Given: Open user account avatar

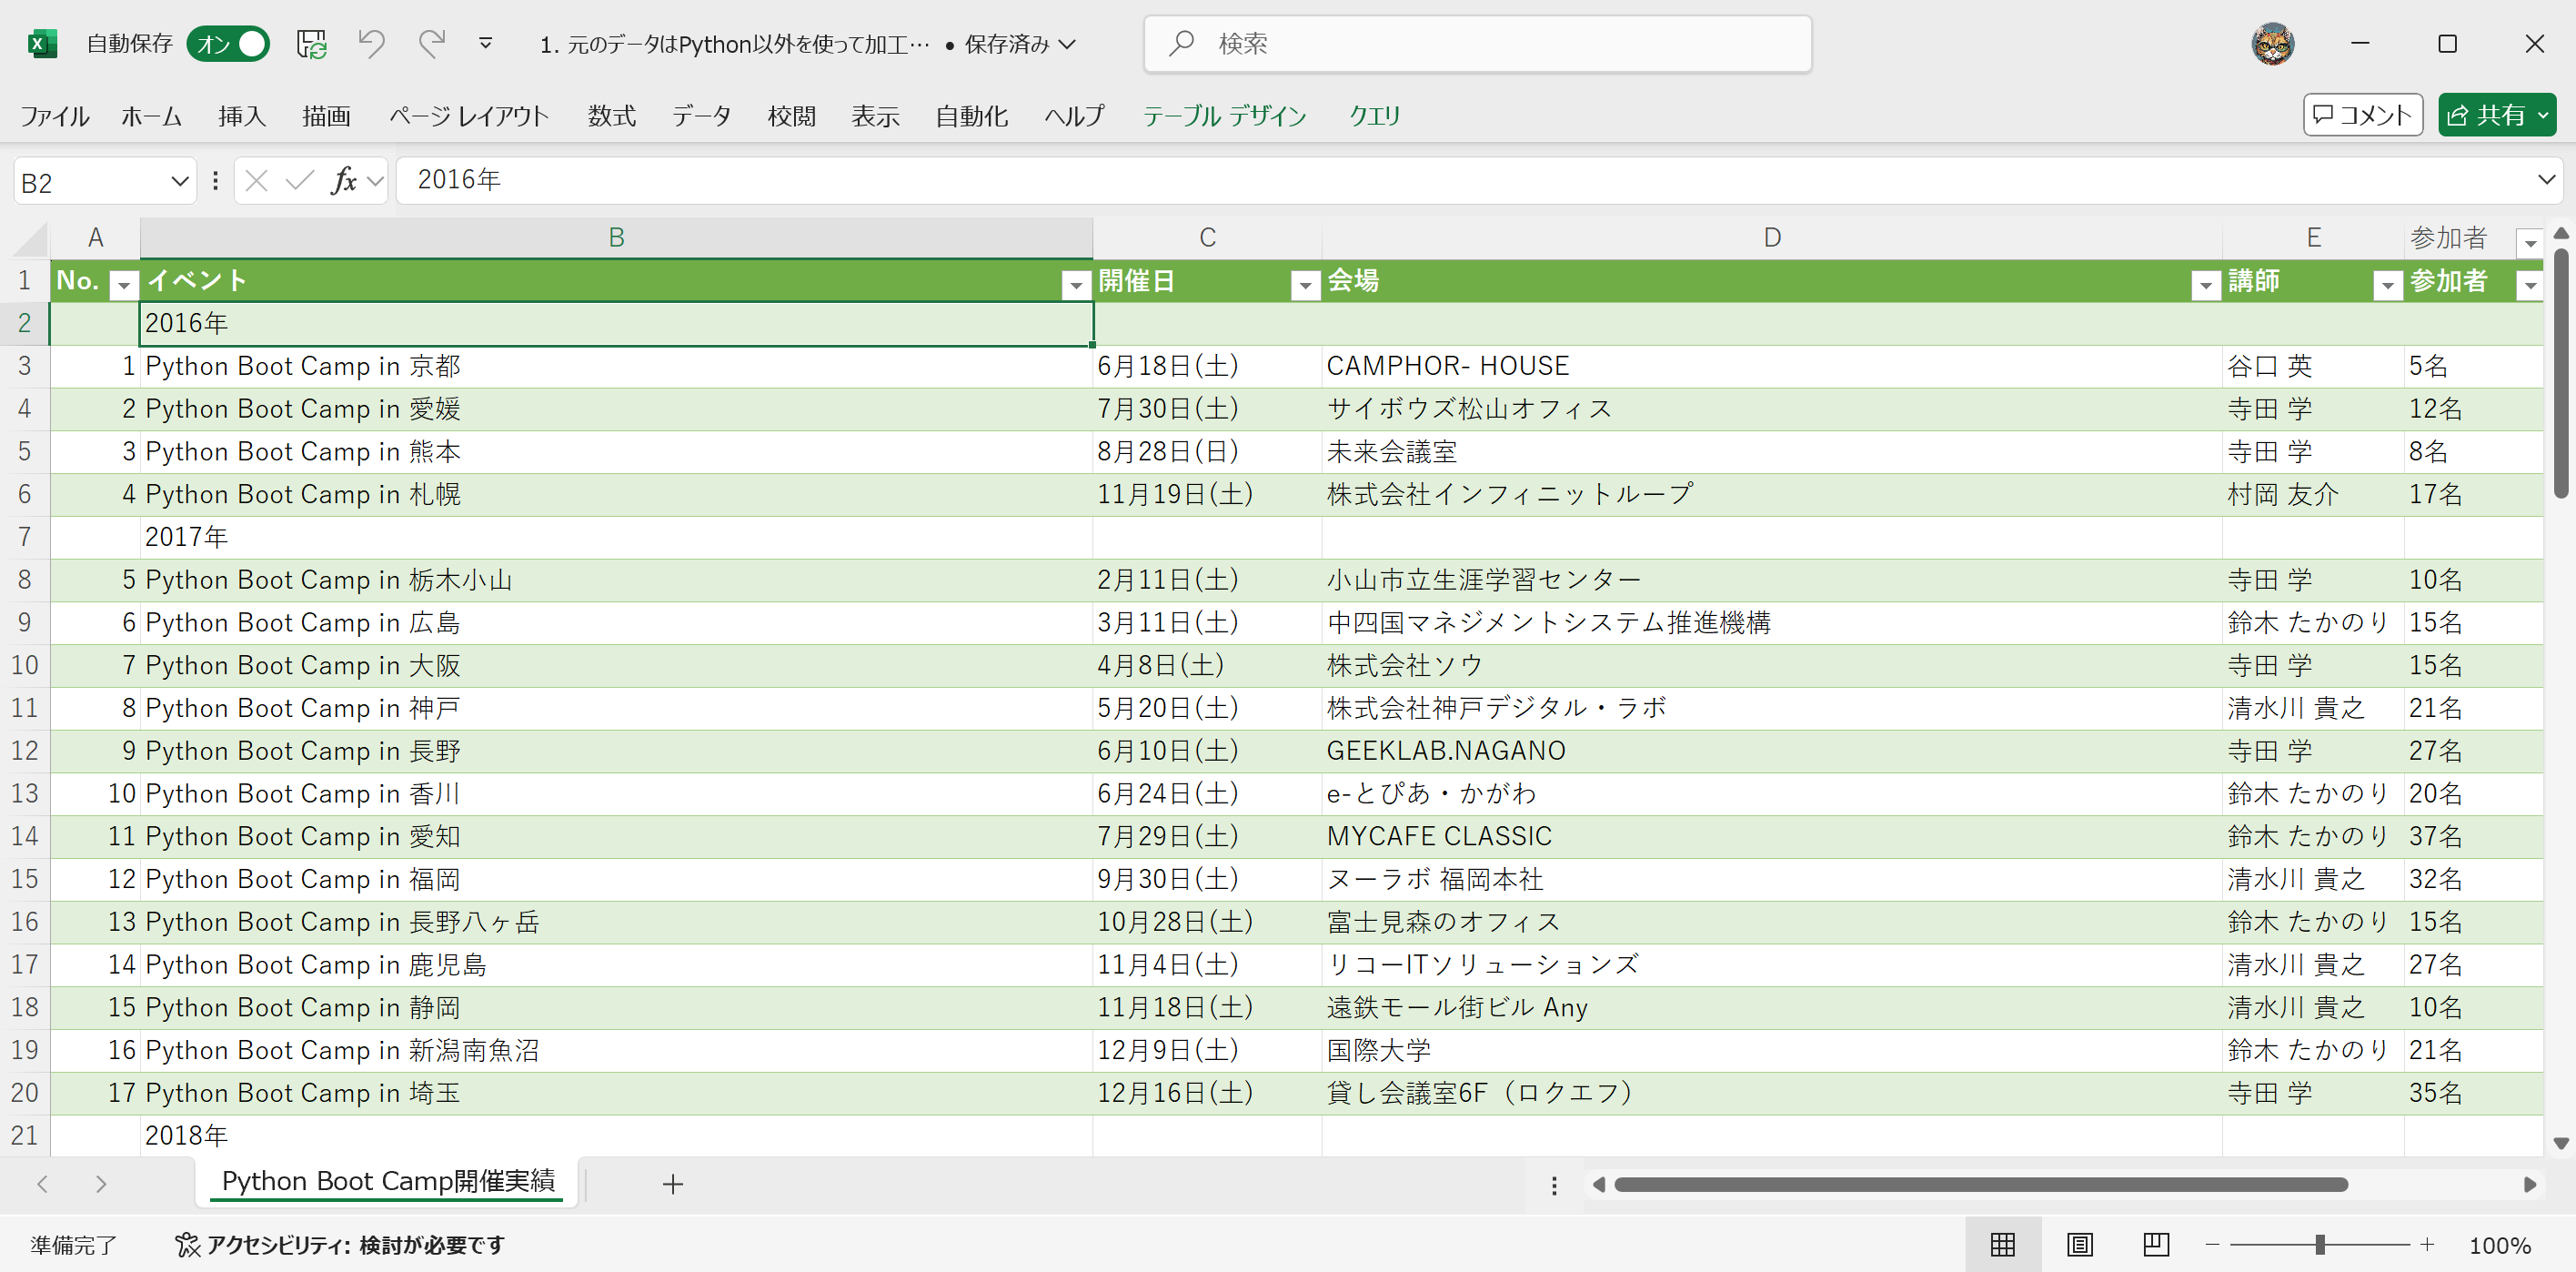Looking at the screenshot, I should pyautogui.click(x=2272, y=44).
